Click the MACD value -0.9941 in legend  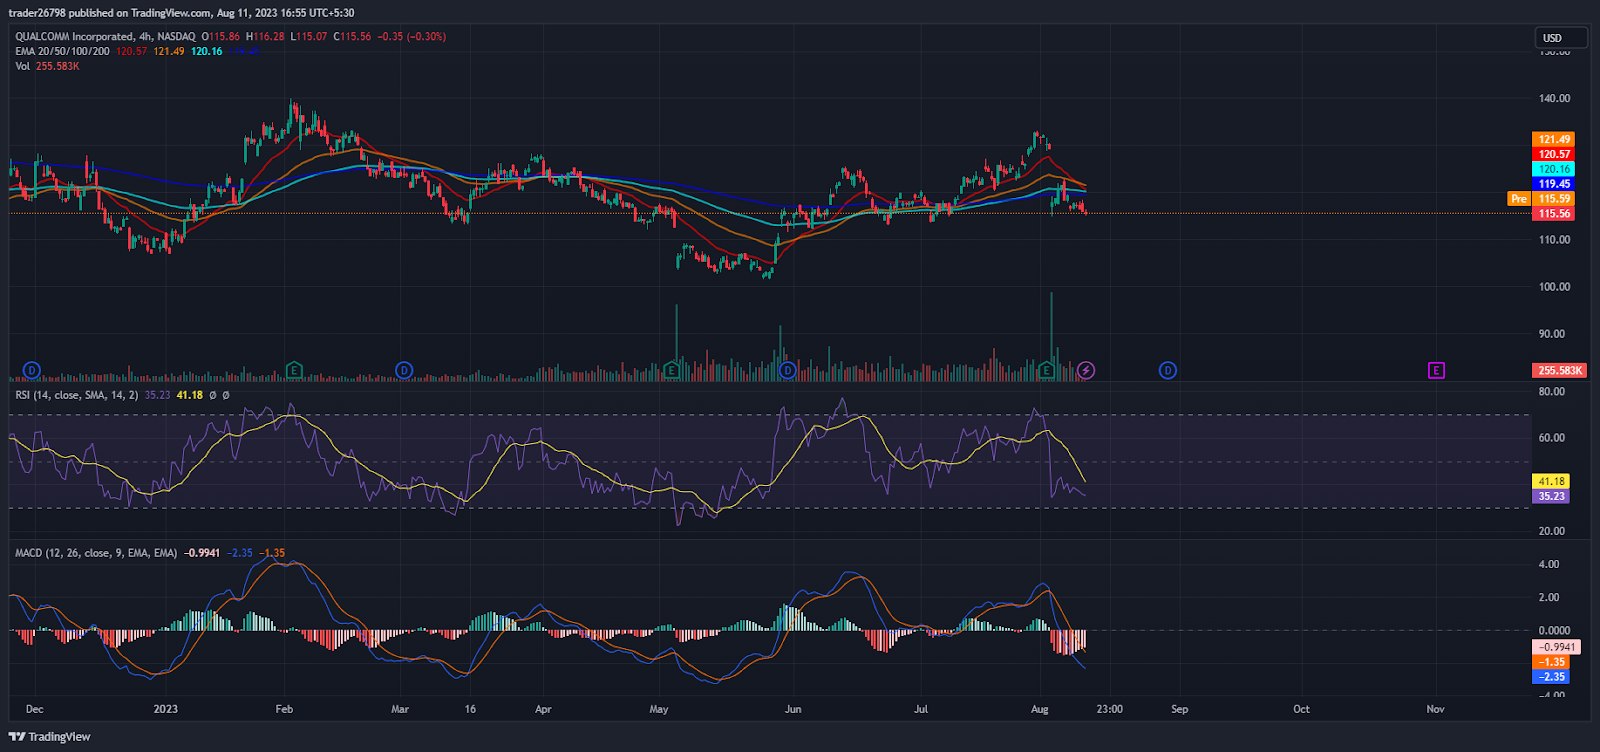tap(202, 553)
